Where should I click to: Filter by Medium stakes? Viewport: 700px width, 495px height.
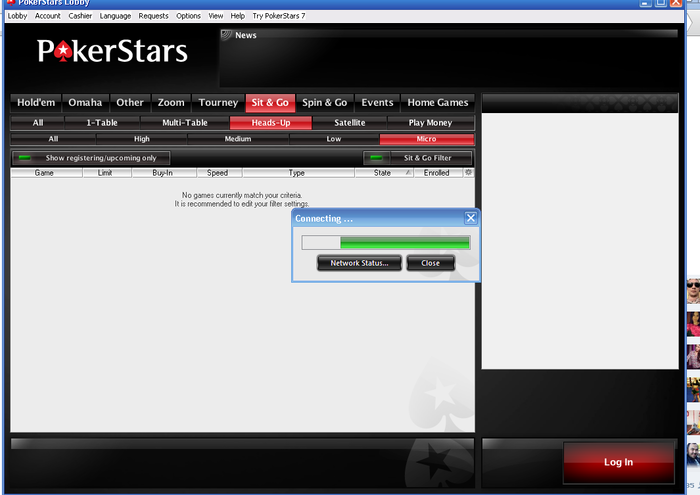coord(238,139)
